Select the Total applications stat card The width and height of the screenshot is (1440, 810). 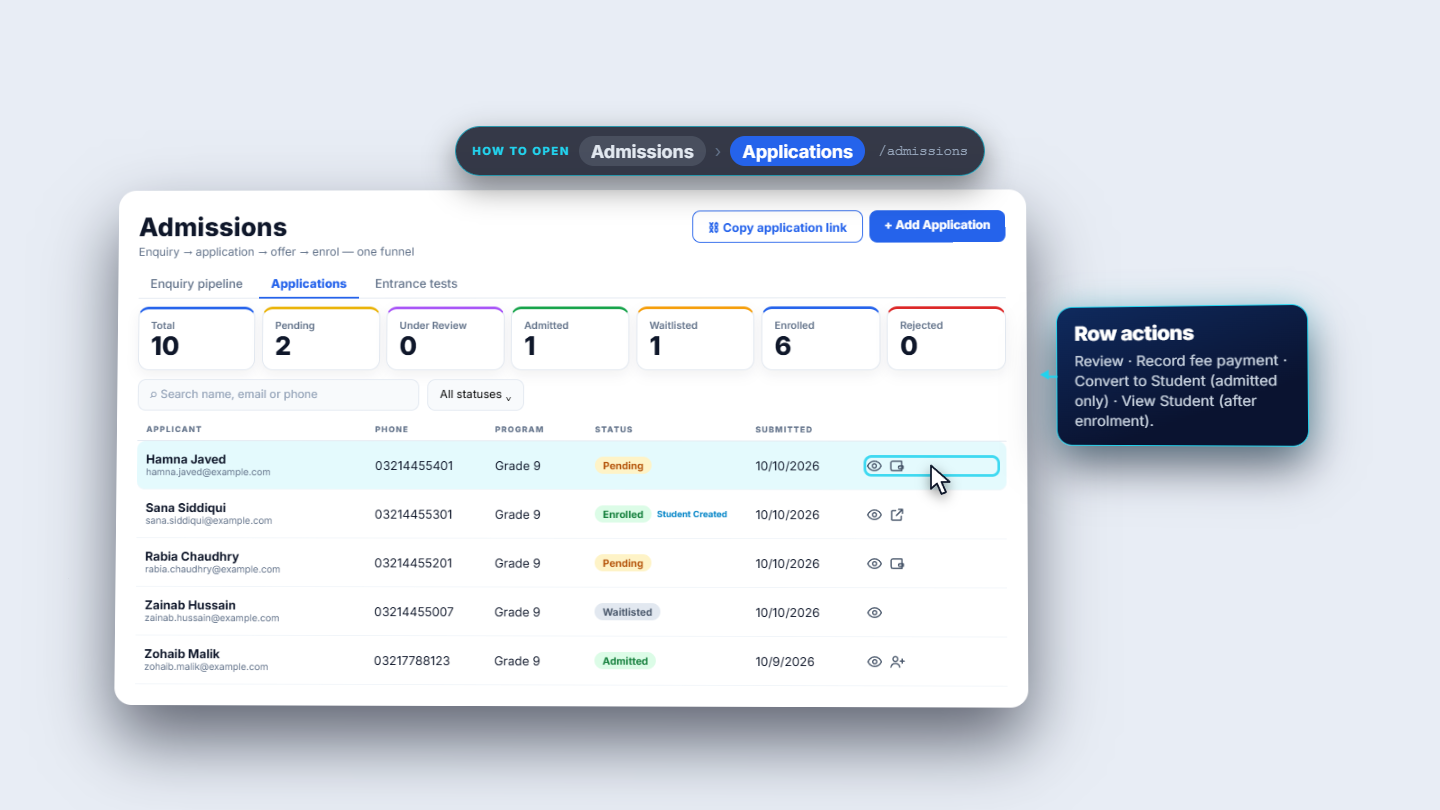coord(196,339)
